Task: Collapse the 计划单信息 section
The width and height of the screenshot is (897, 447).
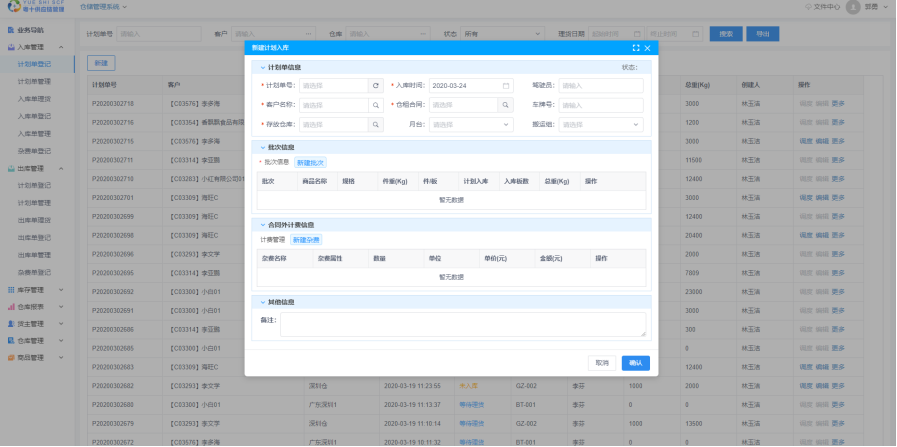Action: [x=263, y=68]
